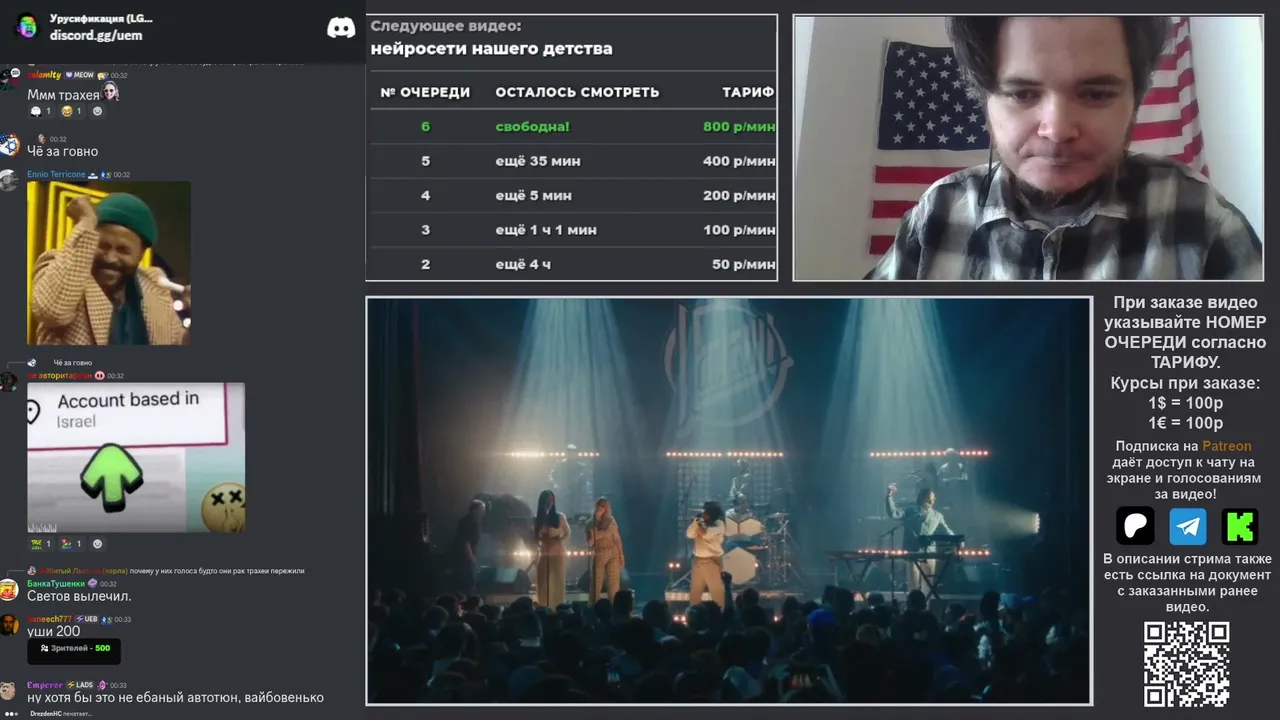The image size is (1280, 720).
Task: Add a reaction to the Israel image message
Action: pyautogui.click(x=97, y=544)
